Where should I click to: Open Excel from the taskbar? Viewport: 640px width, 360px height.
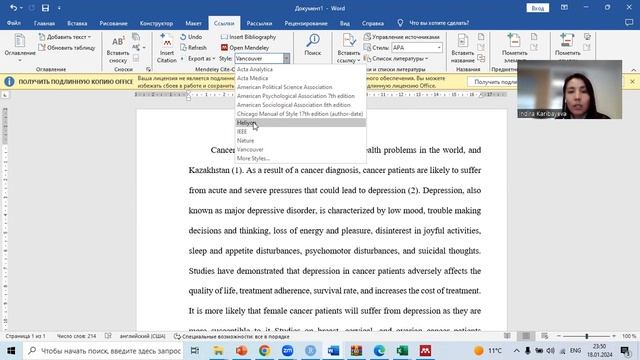402,350
